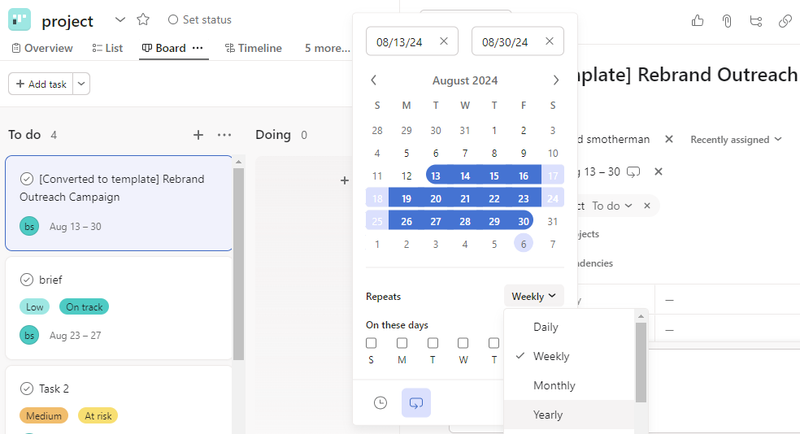Click the thumbs-up like icon

tap(697, 21)
